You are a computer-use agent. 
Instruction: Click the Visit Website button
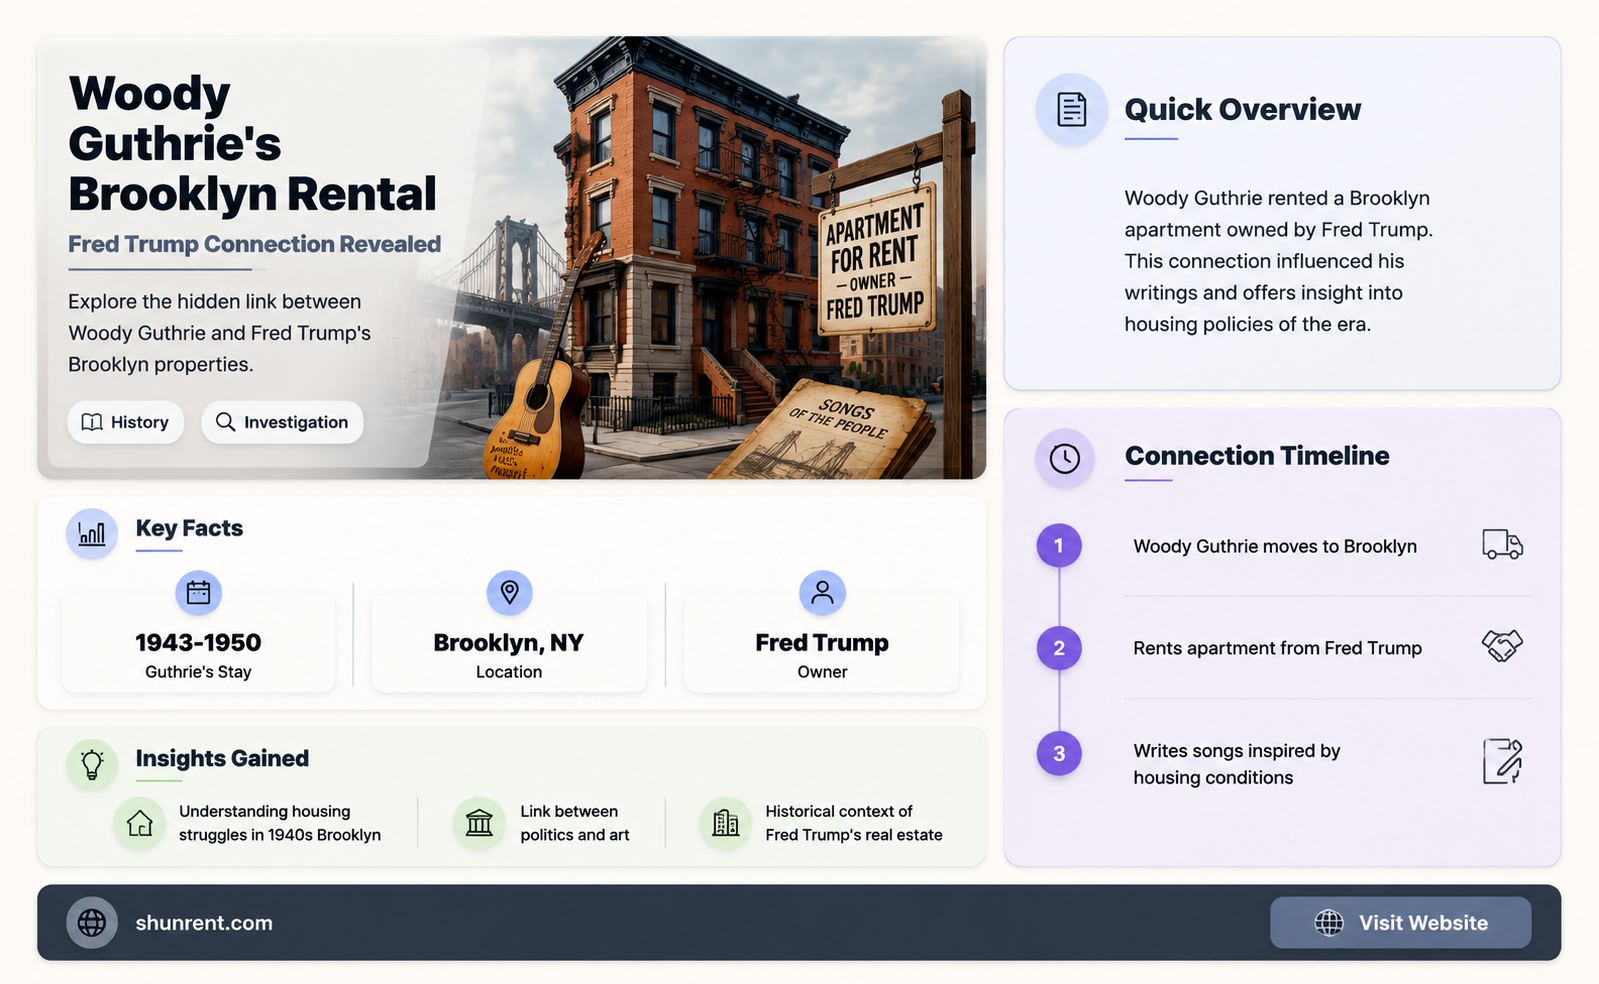1400,922
